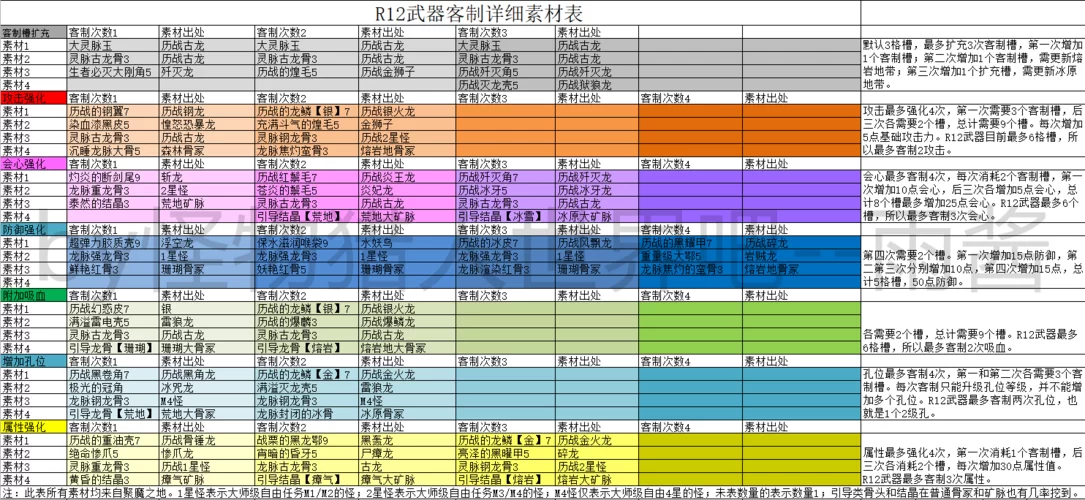Select the 历战冰牙龙 source cell
The width and height of the screenshot is (1085, 500).
point(596,190)
